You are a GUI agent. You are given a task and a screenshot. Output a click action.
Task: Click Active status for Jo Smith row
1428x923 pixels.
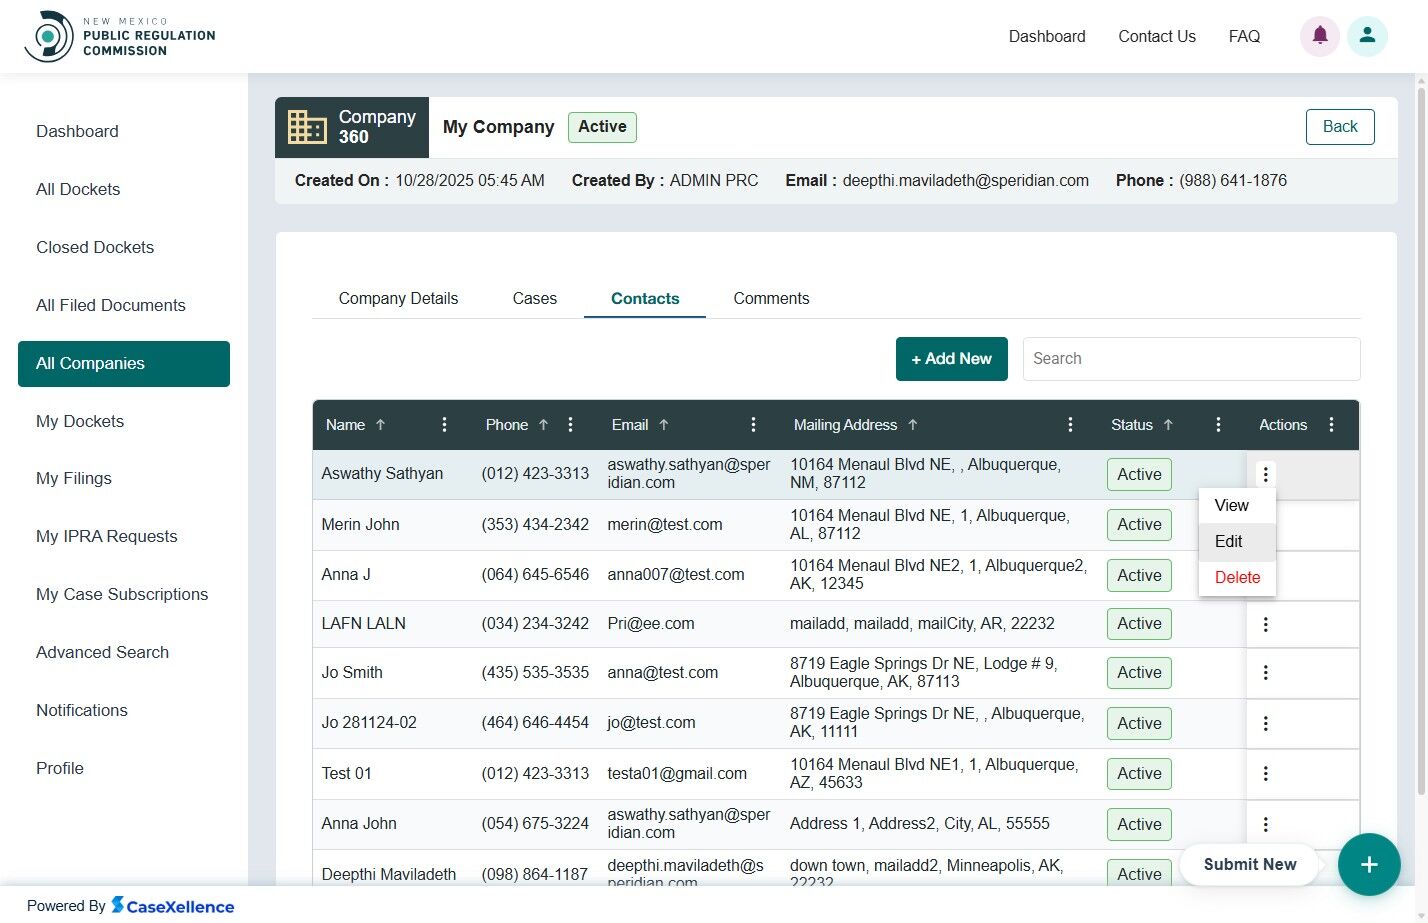(x=1139, y=673)
